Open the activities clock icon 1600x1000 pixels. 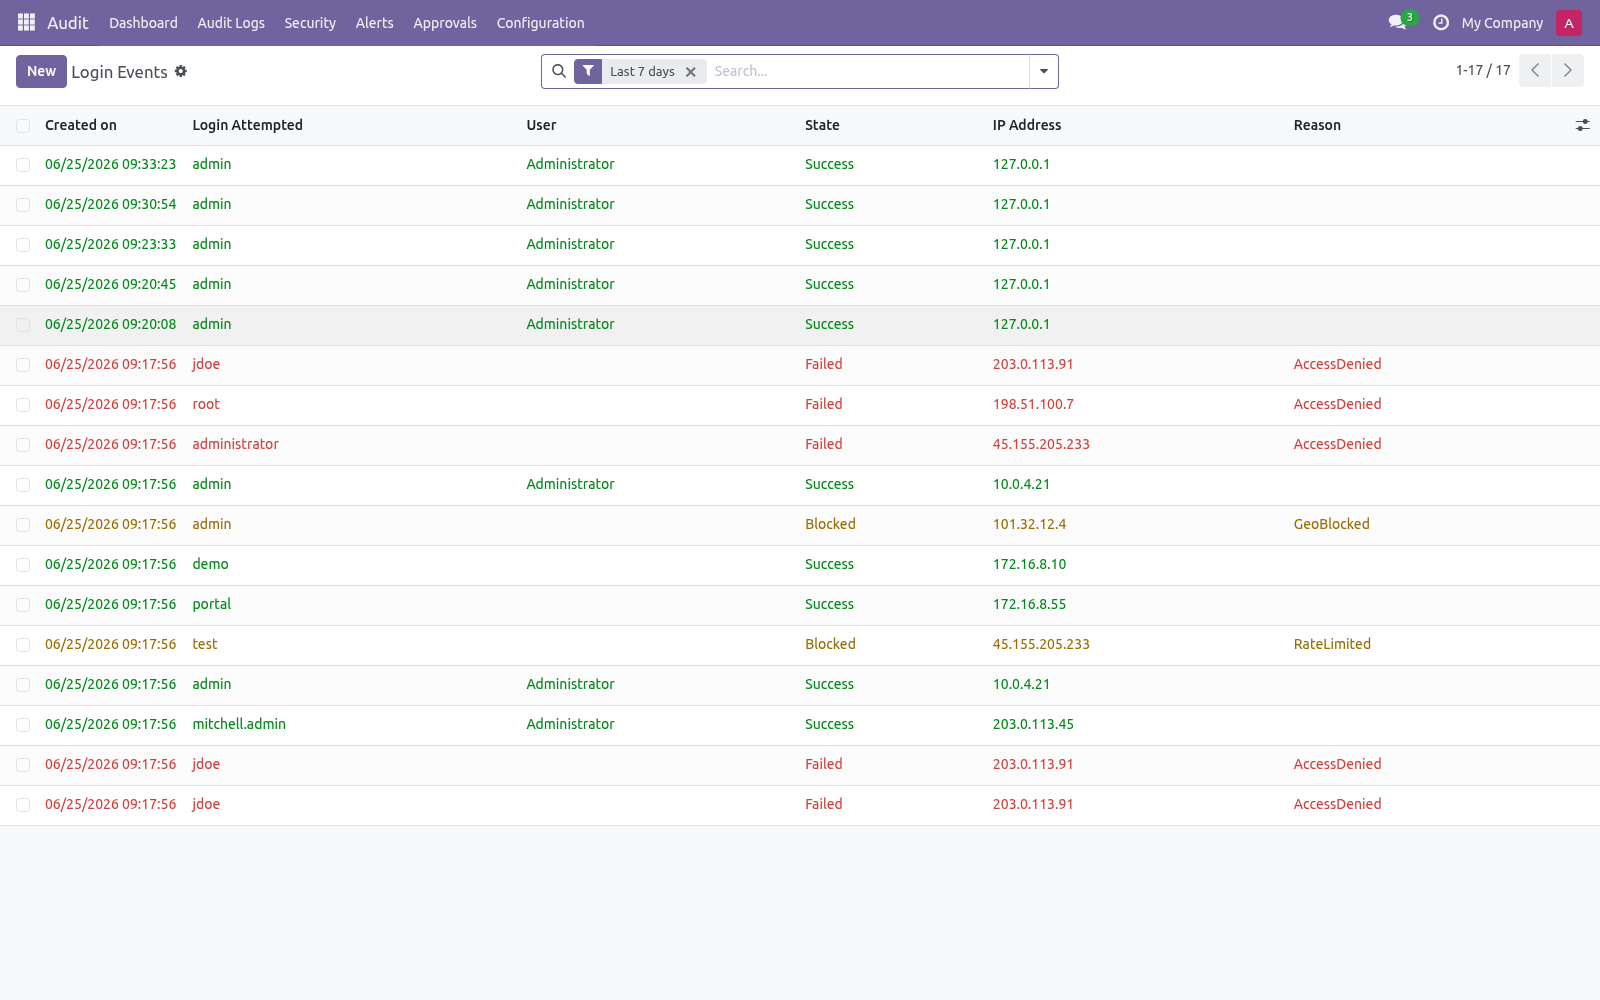tap(1441, 22)
